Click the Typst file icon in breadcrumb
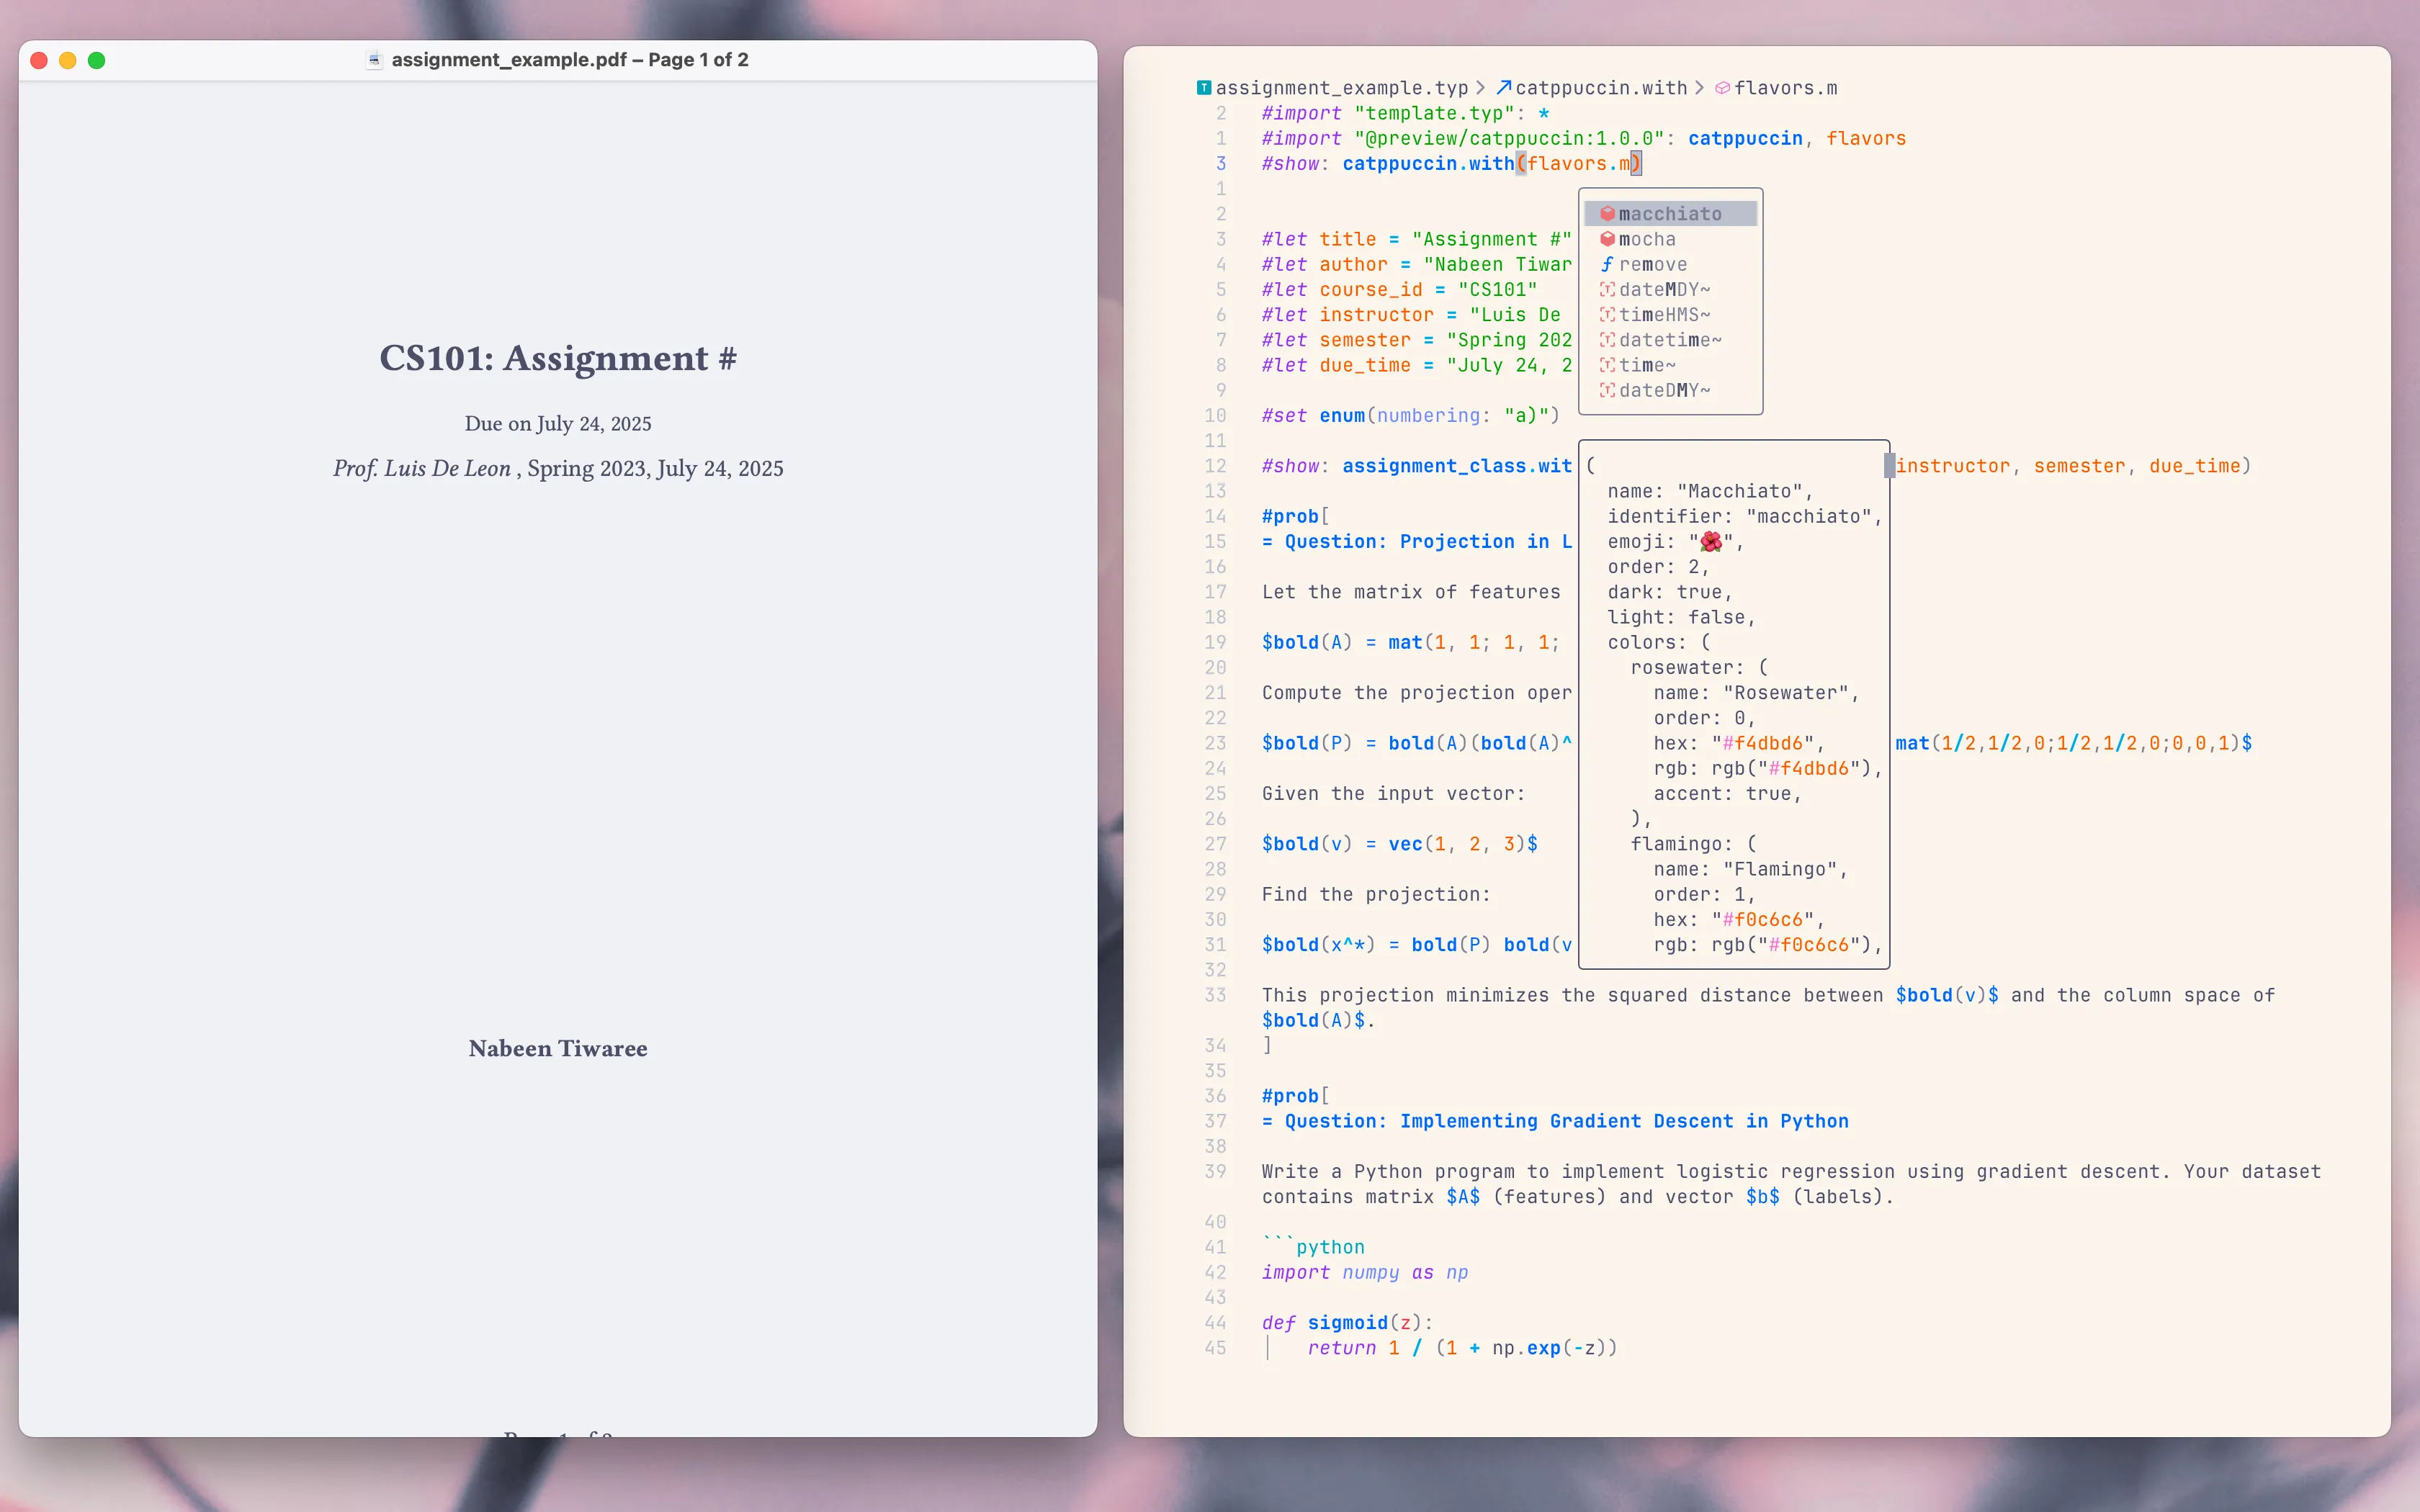 tap(1204, 88)
